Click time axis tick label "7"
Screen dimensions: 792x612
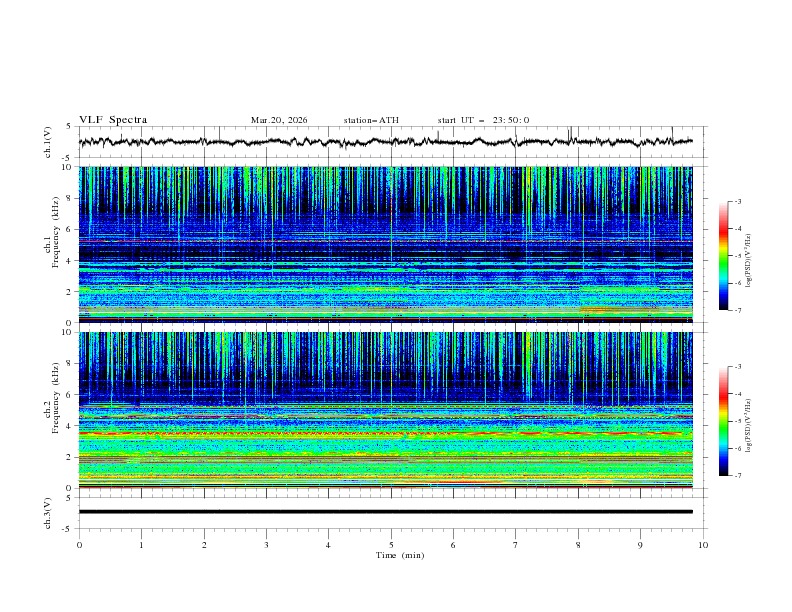pos(516,545)
